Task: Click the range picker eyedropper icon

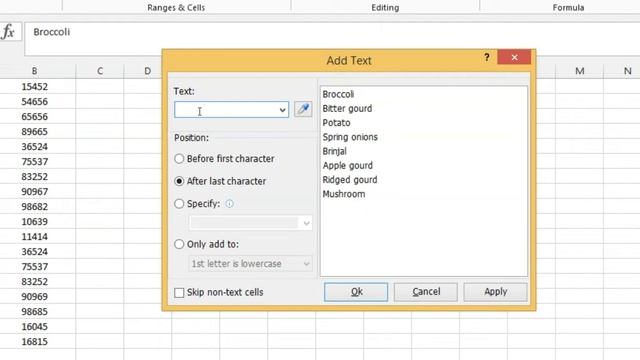Action: tap(303, 109)
